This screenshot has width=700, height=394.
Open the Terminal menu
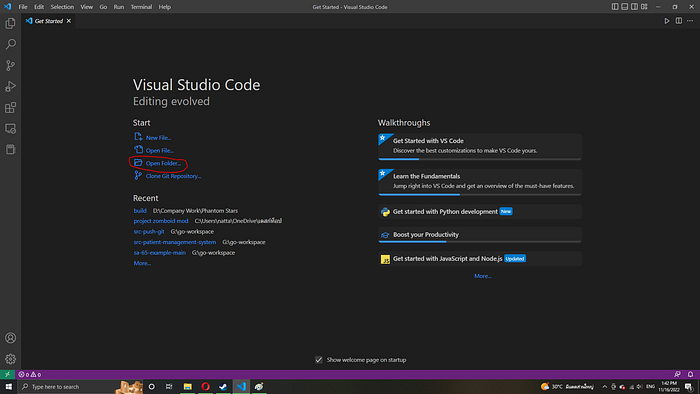141,7
